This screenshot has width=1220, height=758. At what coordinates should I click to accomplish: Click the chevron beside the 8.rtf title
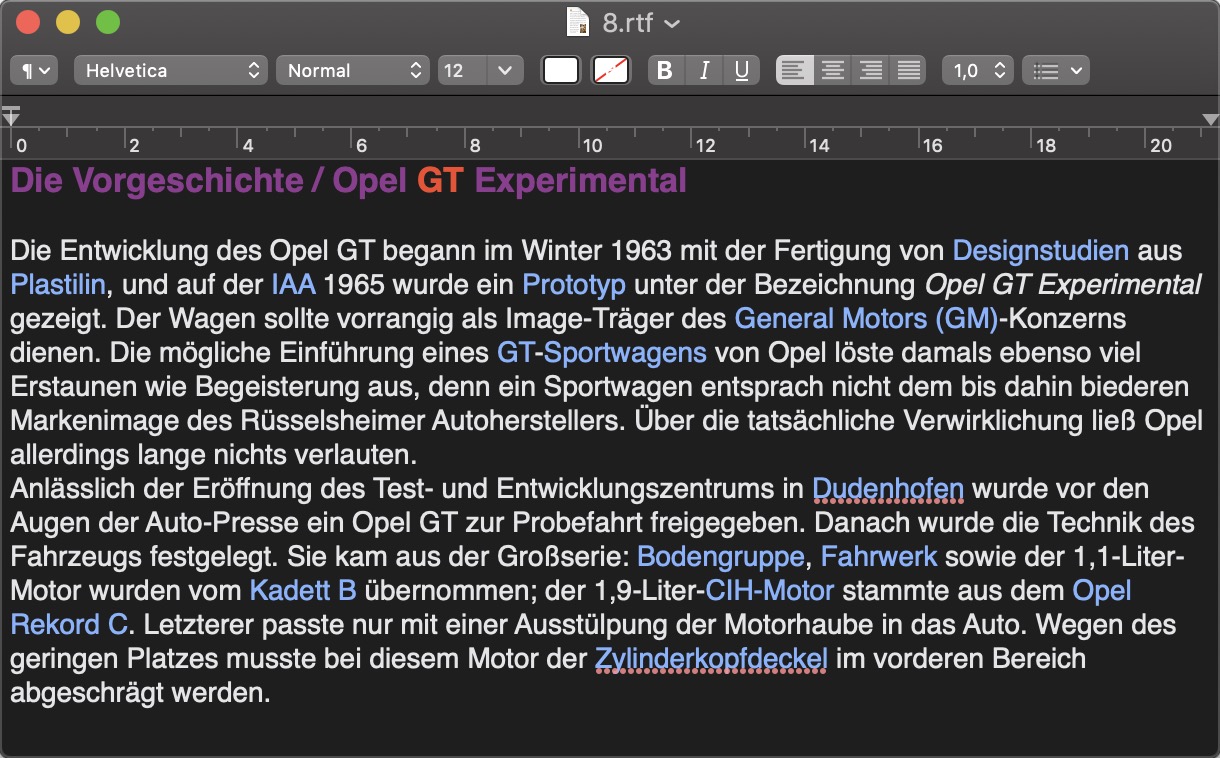click(672, 22)
